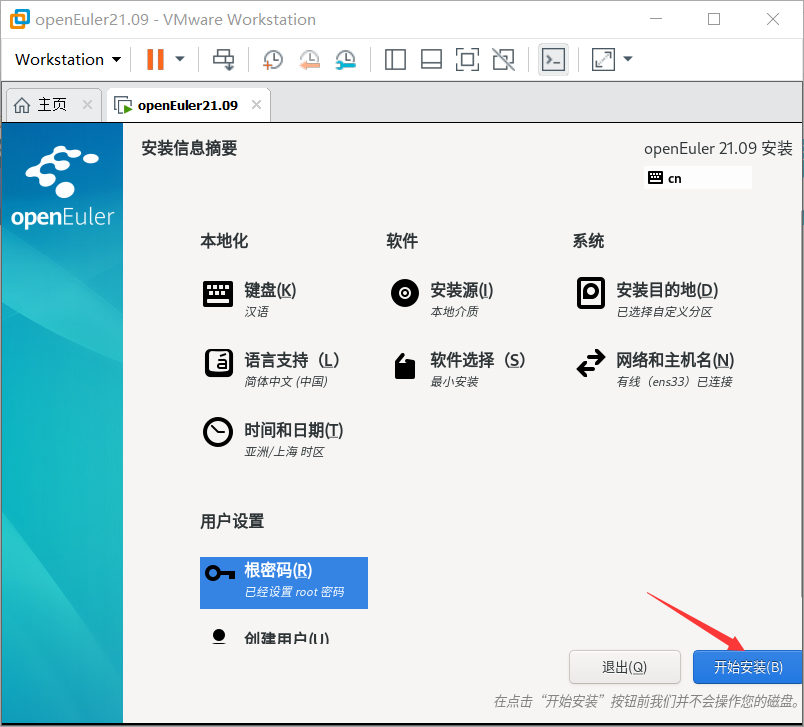This screenshot has width=804, height=727.
Task: Close the 主页 tab
Action: tap(88, 105)
